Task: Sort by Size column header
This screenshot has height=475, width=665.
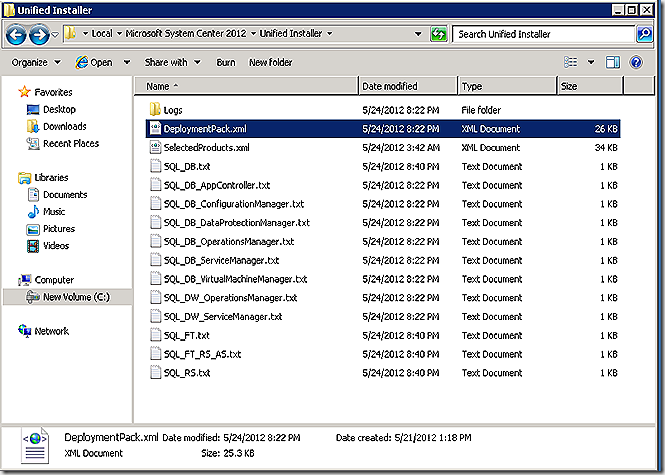Action: coord(590,86)
